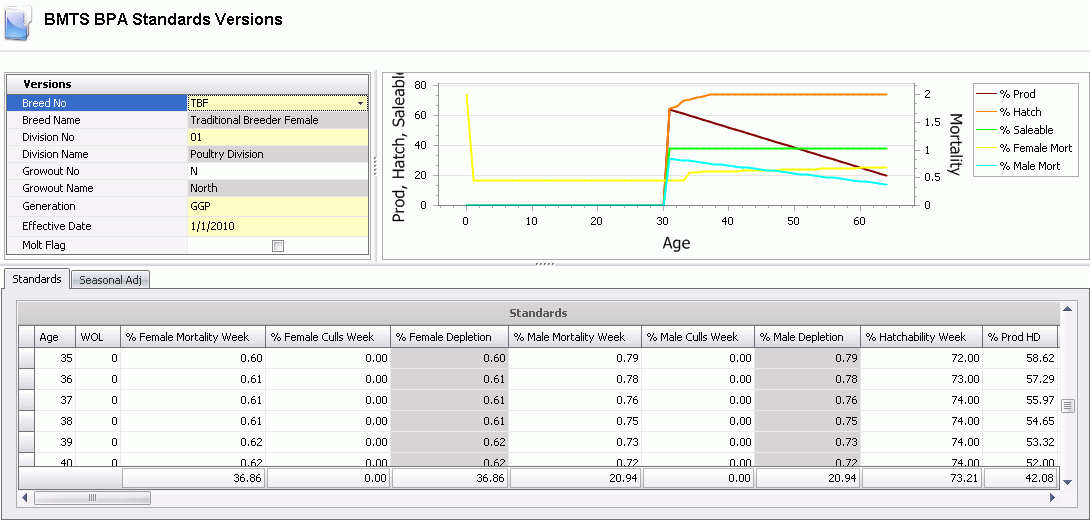Sort by % Female Mortality Week column
This screenshot has height=520, width=1090.
tap(192, 337)
